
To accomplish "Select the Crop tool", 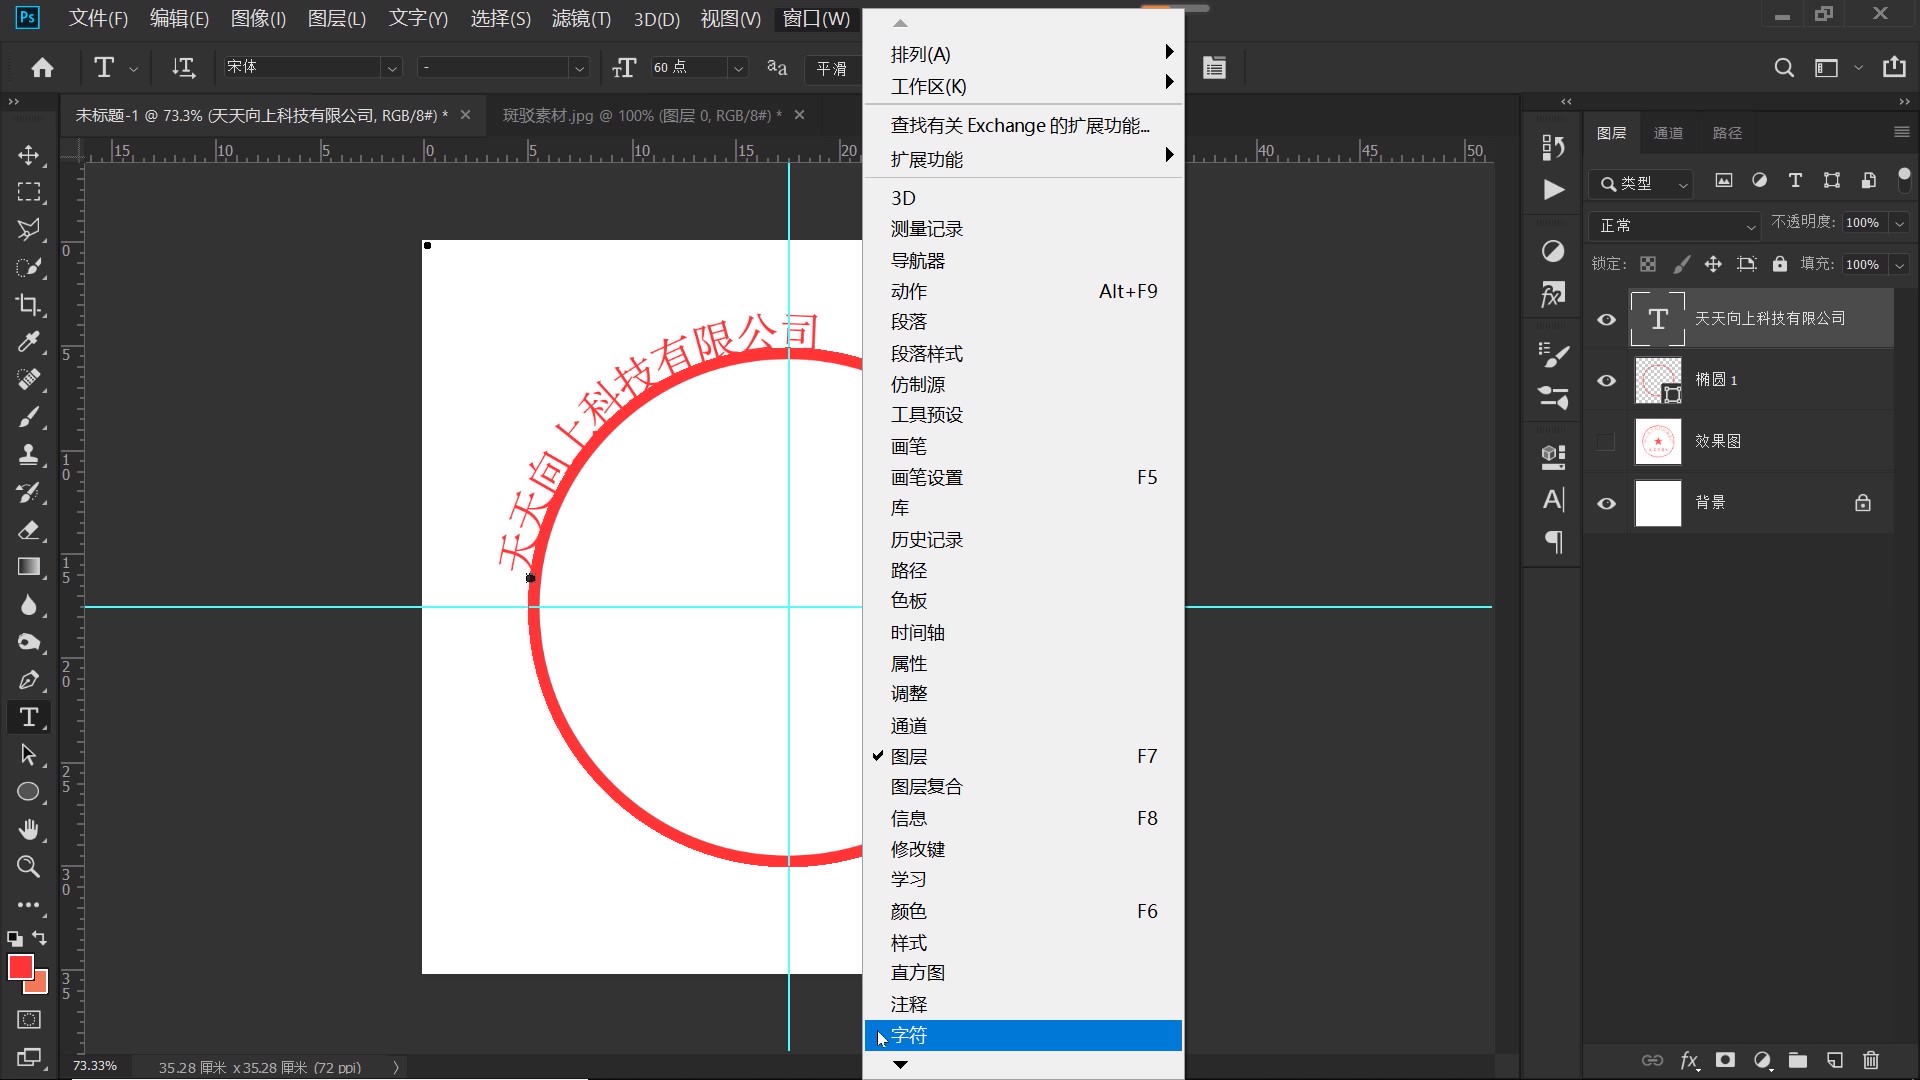I will [29, 305].
